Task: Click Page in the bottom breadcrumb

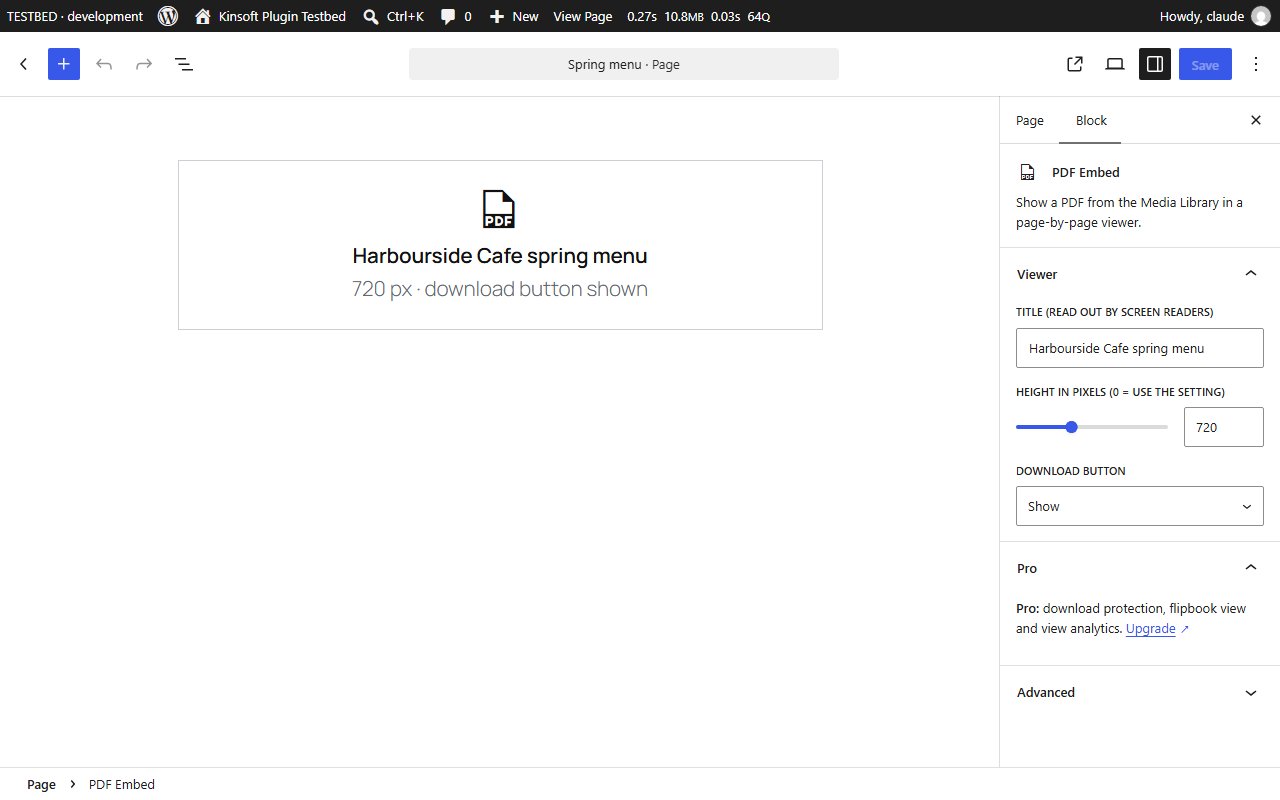Action: (41, 784)
